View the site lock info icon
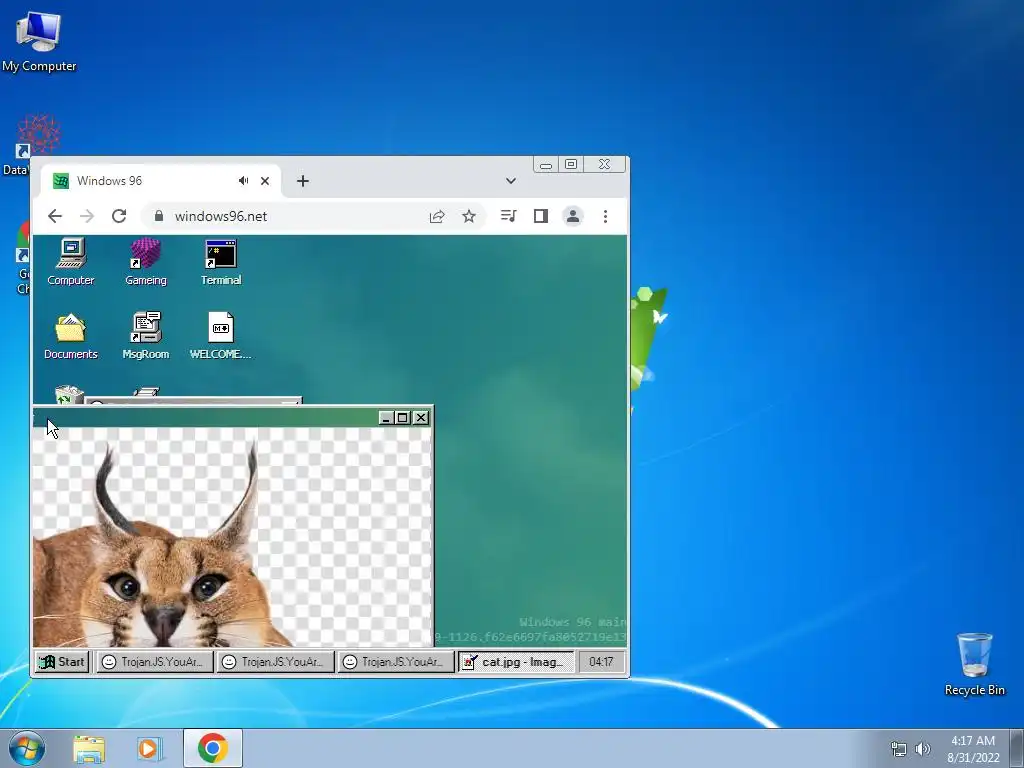 [158, 216]
